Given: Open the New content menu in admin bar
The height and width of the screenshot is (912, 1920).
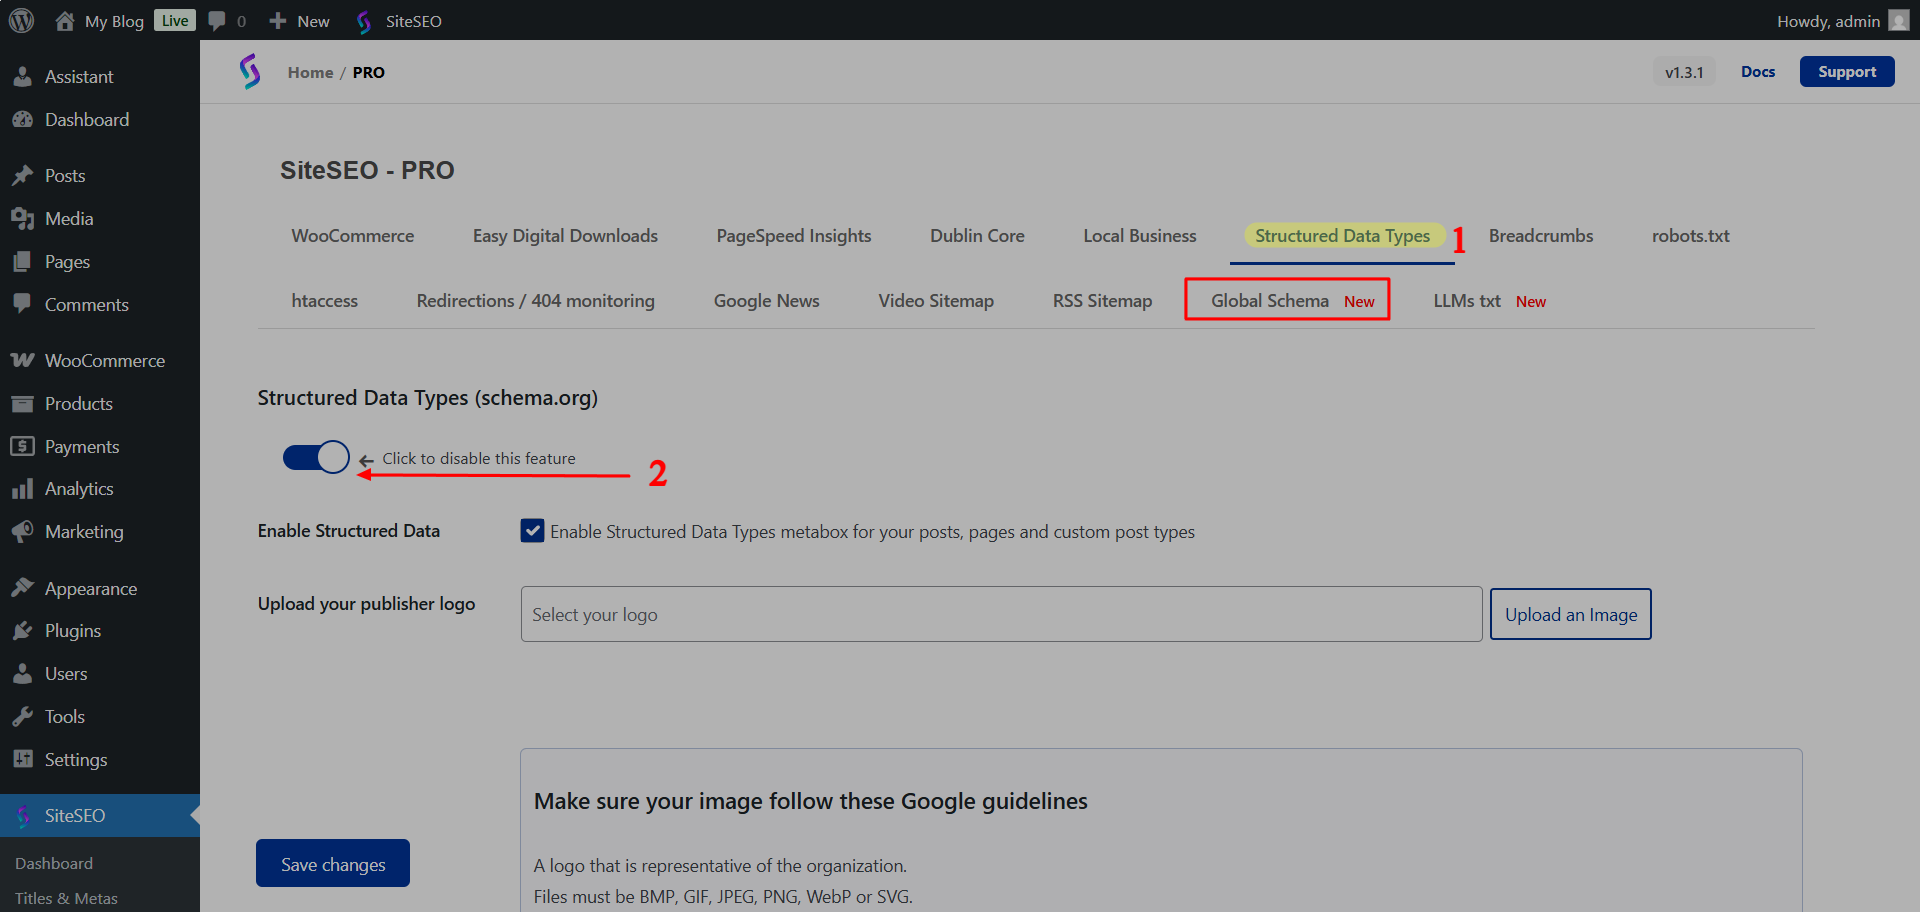Looking at the screenshot, I should [x=300, y=21].
